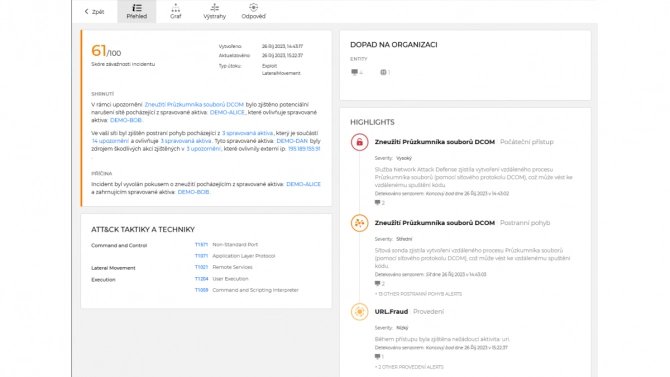Open DEMO-ALICE link in Shrnutí section
The height and width of the screenshot is (377, 670).
point(227,112)
